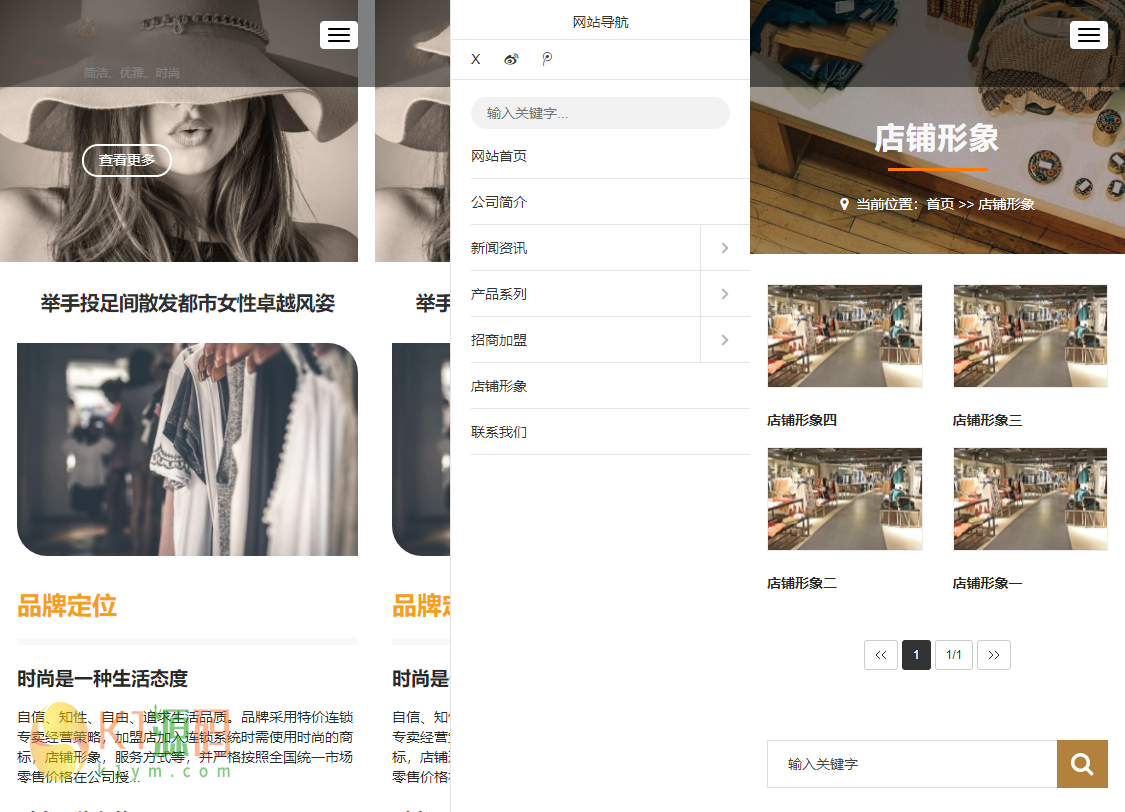Screen dimensions: 1125x812
Task: Expand the 招商加盟 submenu arrow
Action: tap(725, 339)
